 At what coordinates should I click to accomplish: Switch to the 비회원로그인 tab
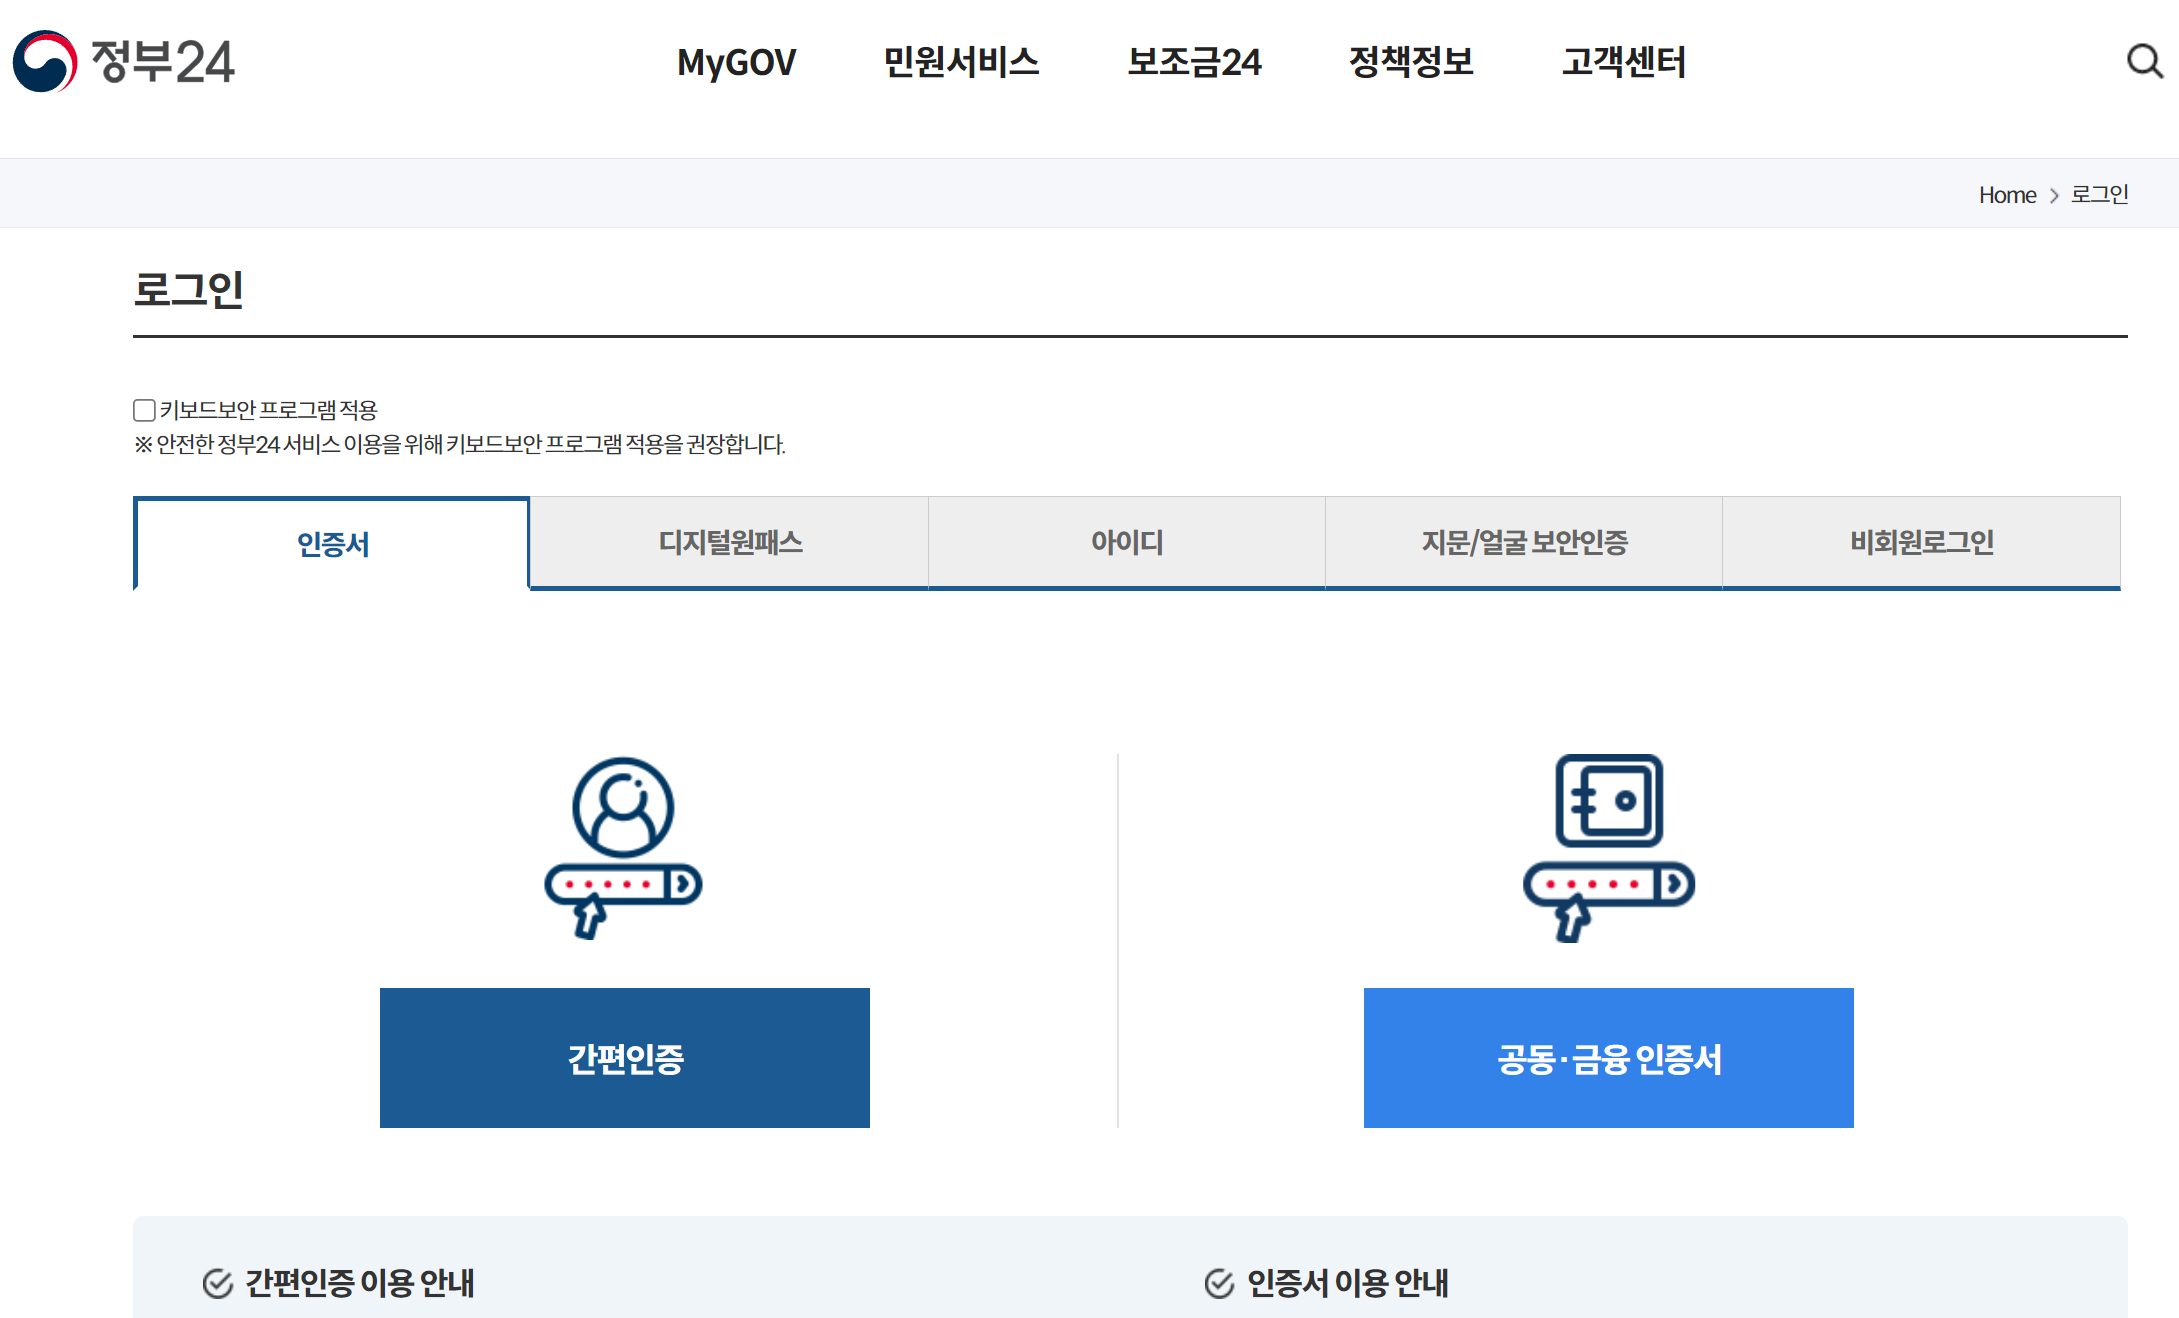pyautogui.click(x=1921, y=542)
